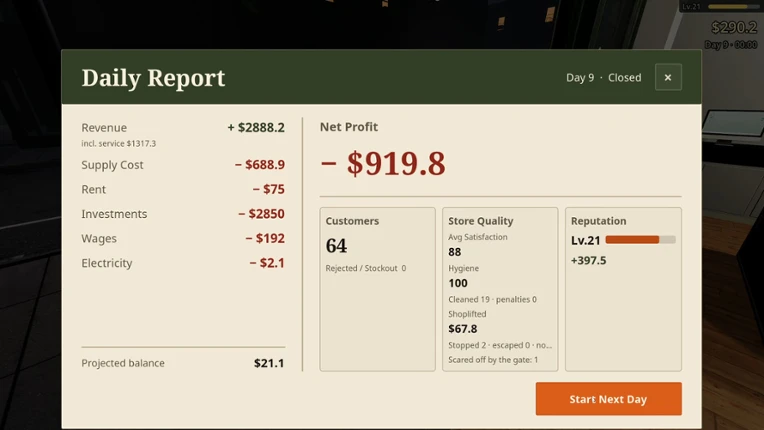This screenshot has height=430, width=764.
Task: Select the Customers stat card
Action: [x=378, y=289]
